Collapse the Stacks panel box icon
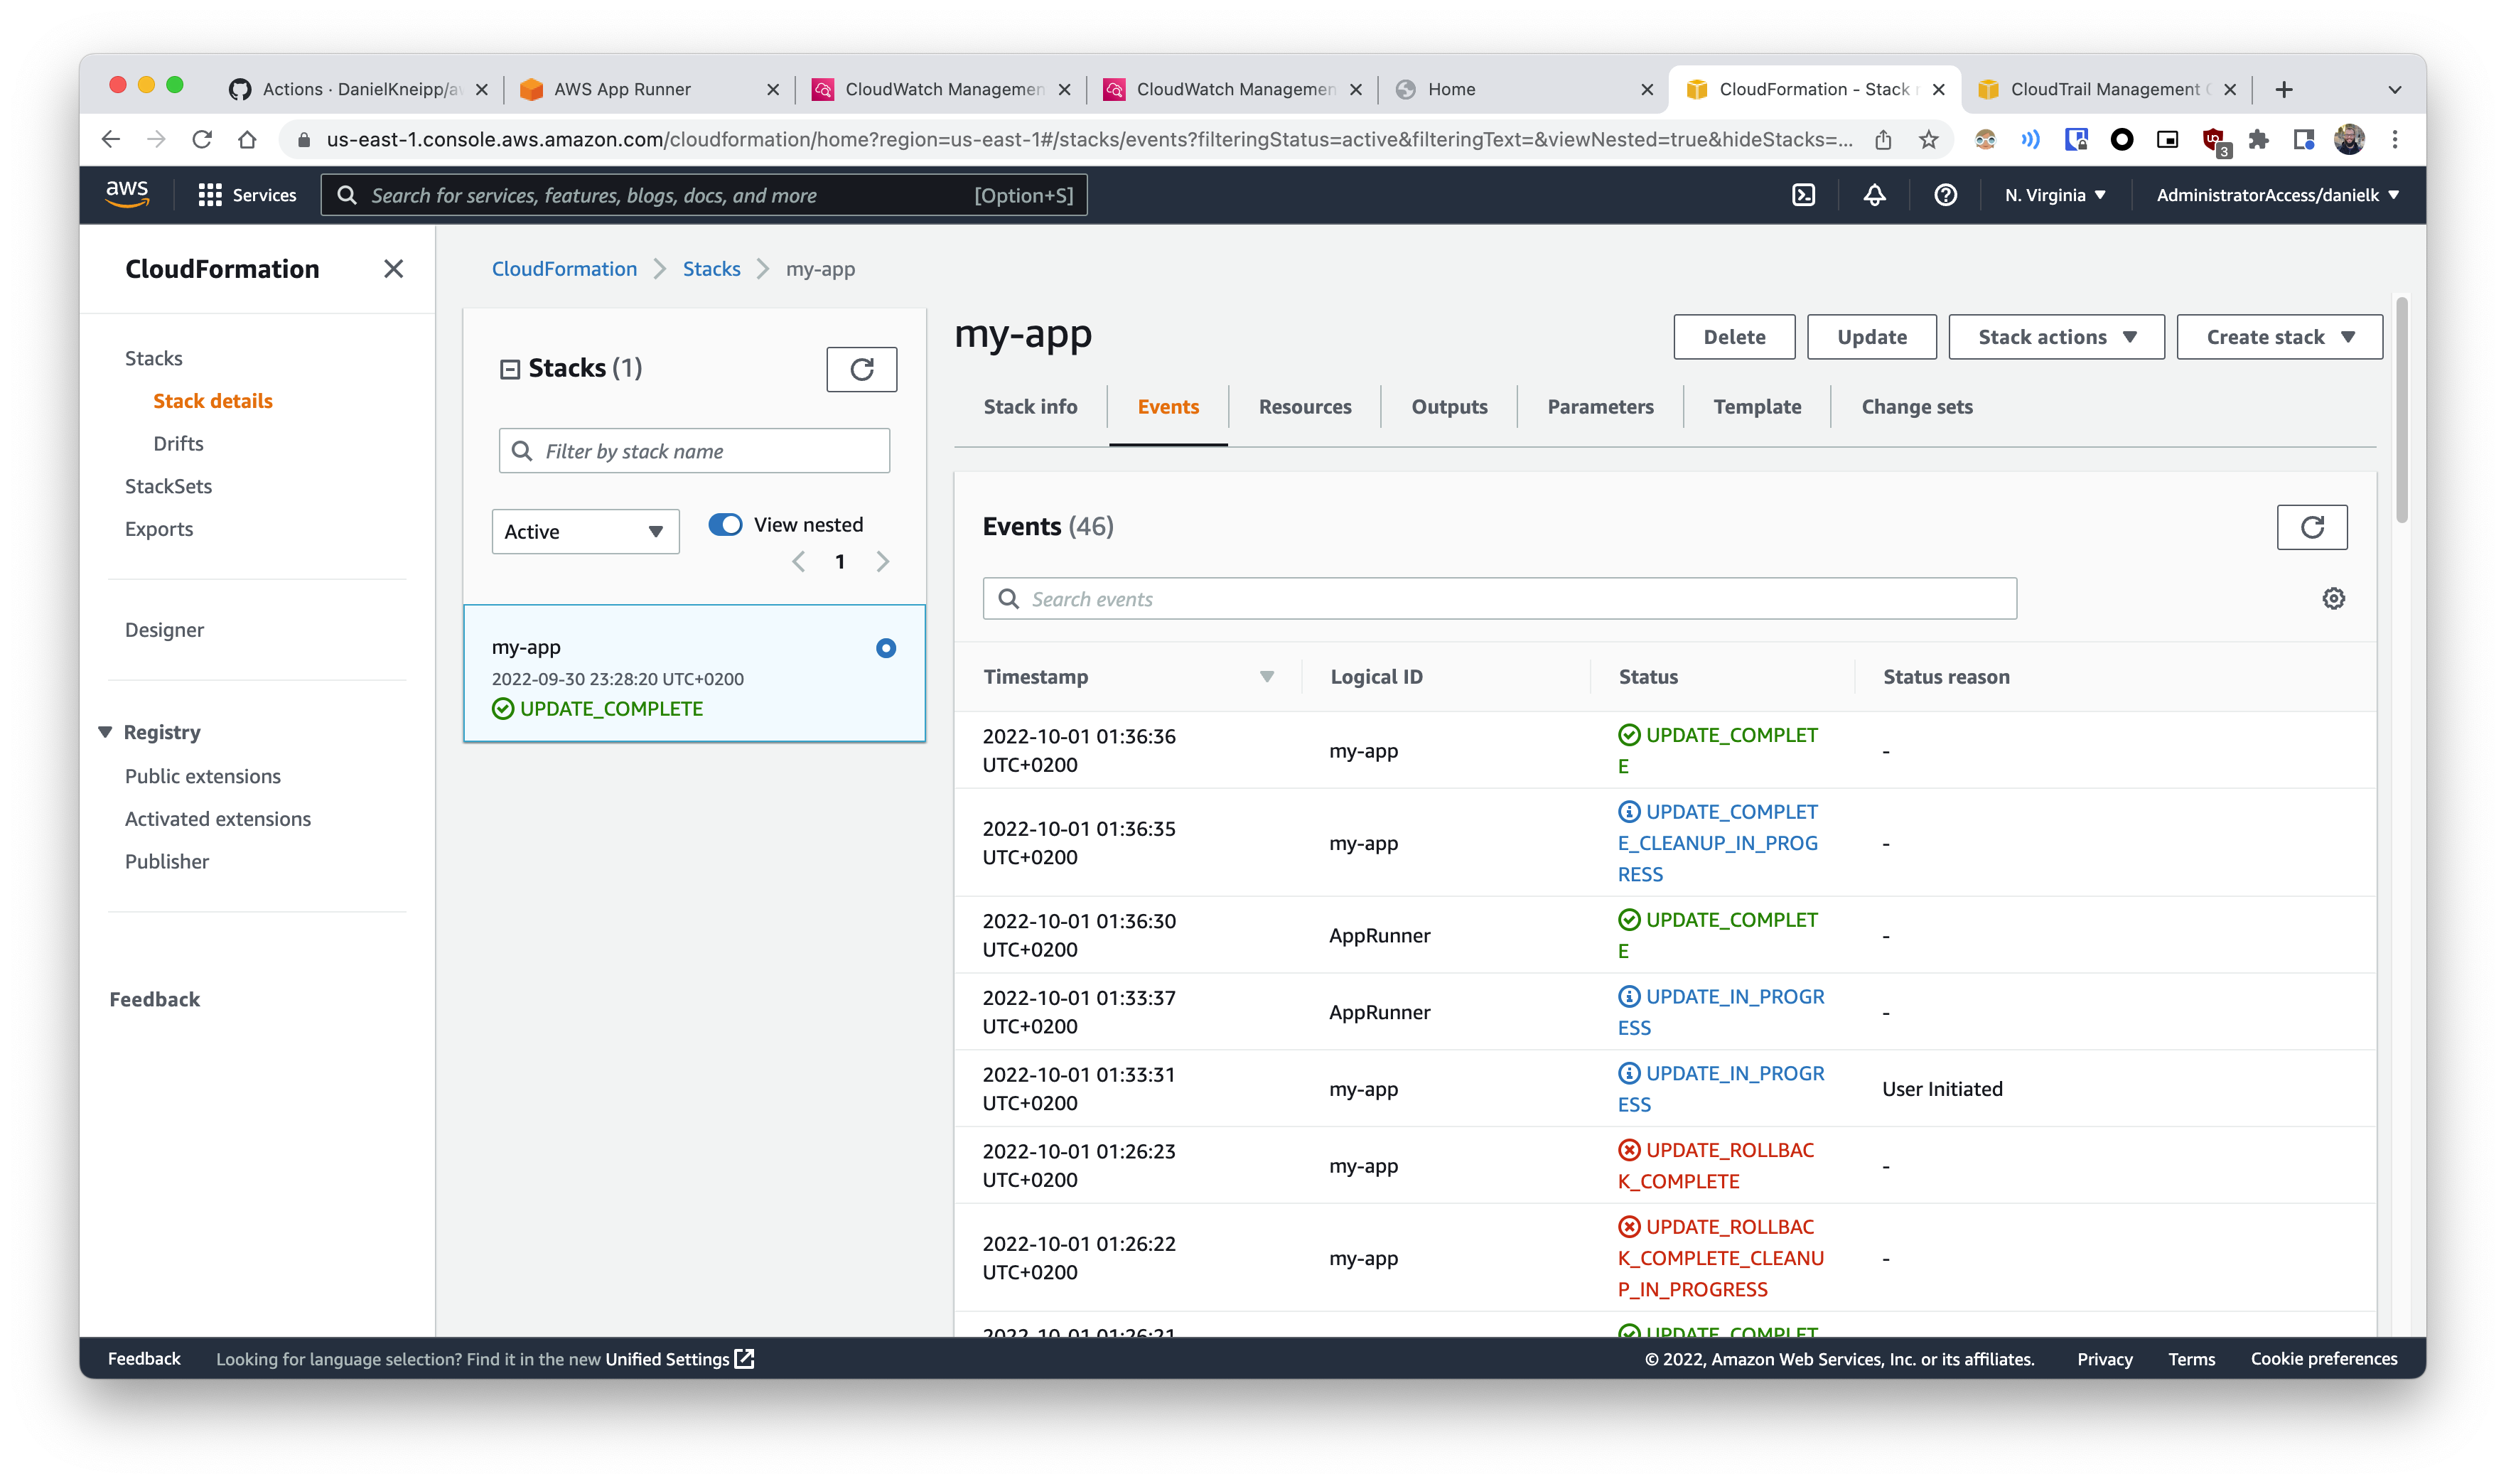Viewport: 2506px width, 1484px height. coord(509,369)
